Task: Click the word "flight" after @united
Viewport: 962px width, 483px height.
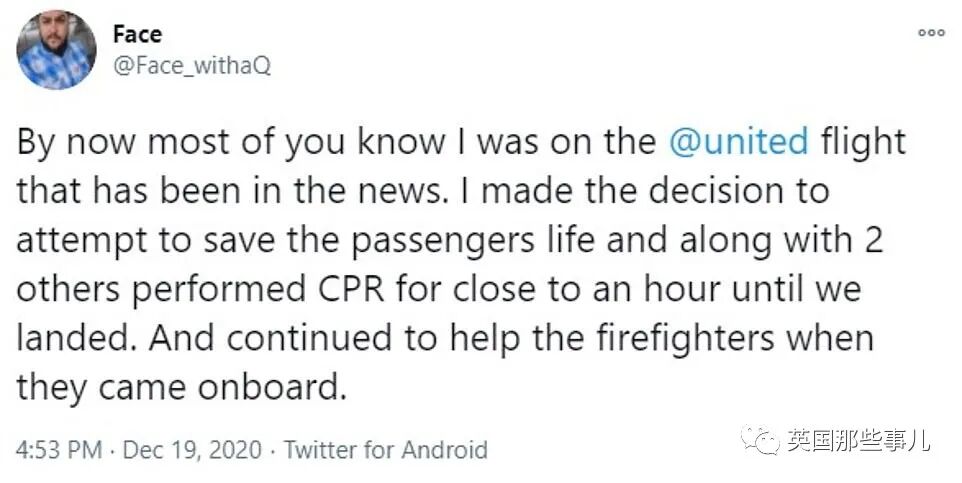Action: coord(862,142)
